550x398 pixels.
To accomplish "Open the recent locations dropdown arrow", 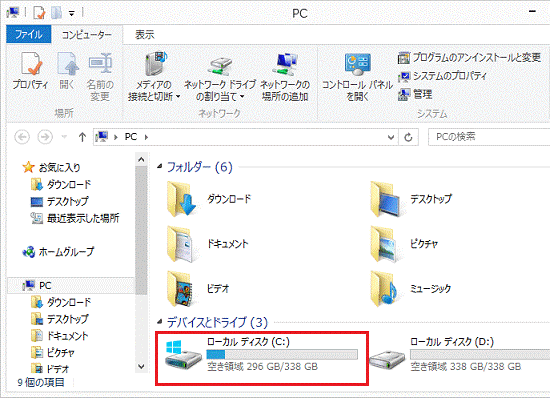I will (x=64, y=137).
